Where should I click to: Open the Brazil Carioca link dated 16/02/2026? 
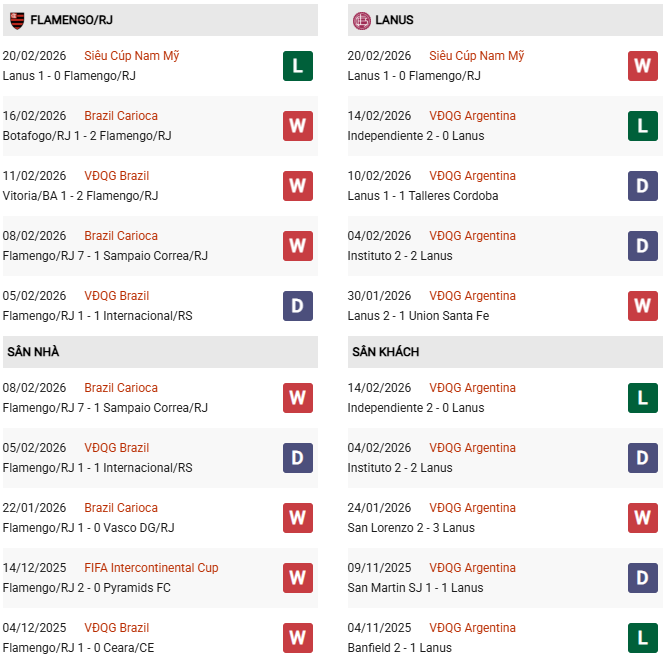pos(121,116)
